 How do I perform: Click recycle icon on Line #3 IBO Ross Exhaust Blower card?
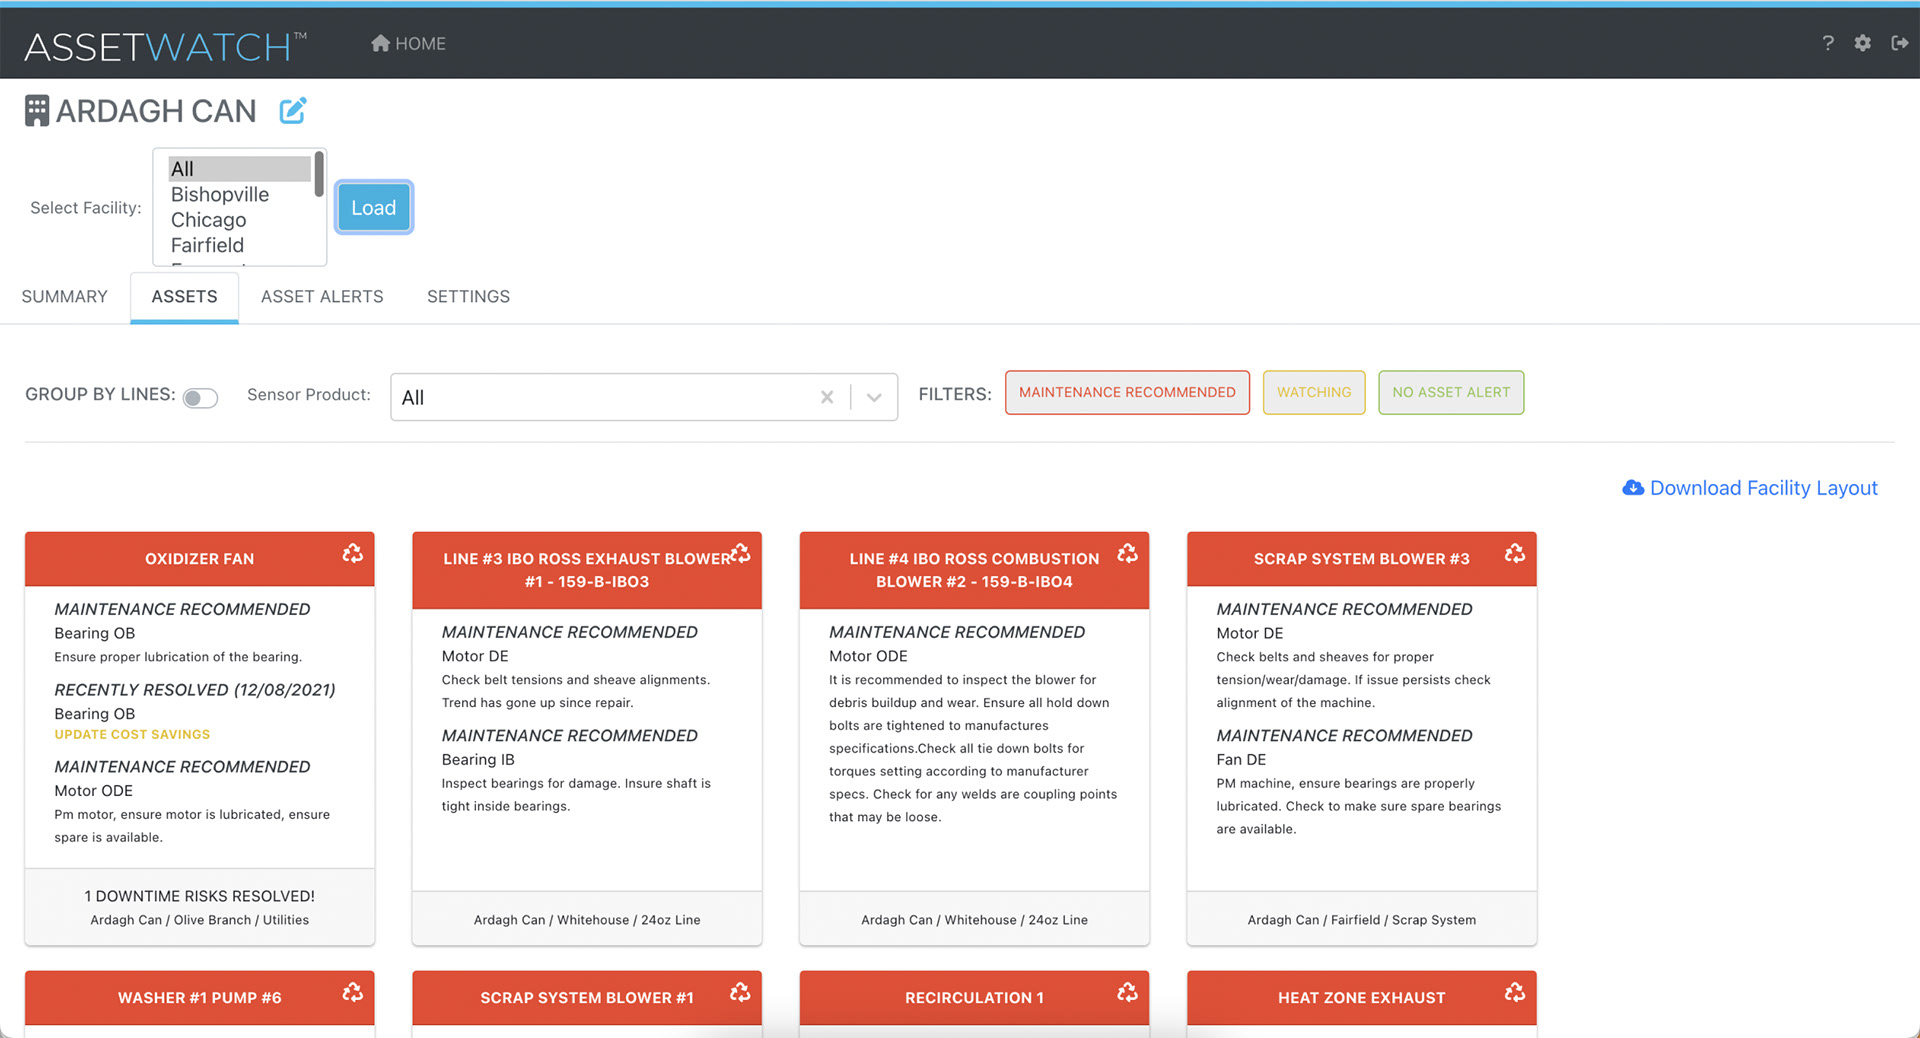pos(740,553)
